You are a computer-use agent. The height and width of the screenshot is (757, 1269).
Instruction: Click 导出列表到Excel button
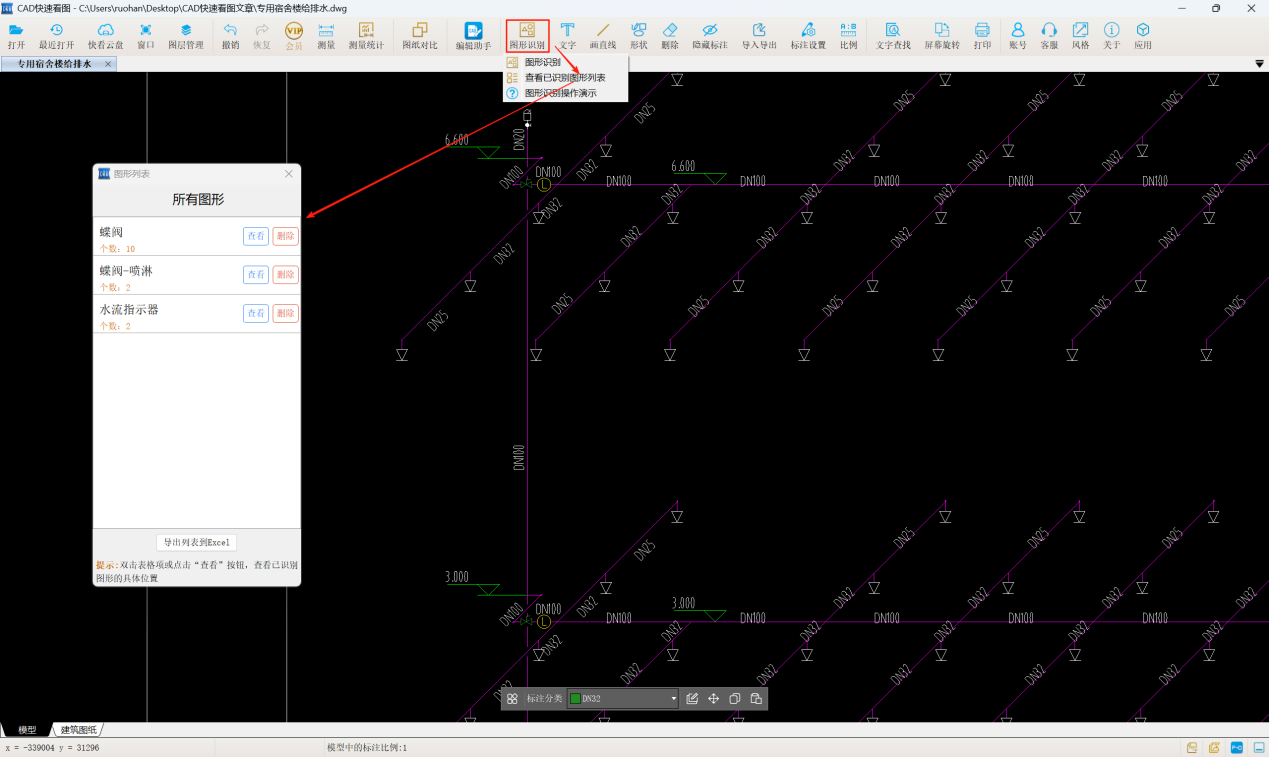pos(197,542)
